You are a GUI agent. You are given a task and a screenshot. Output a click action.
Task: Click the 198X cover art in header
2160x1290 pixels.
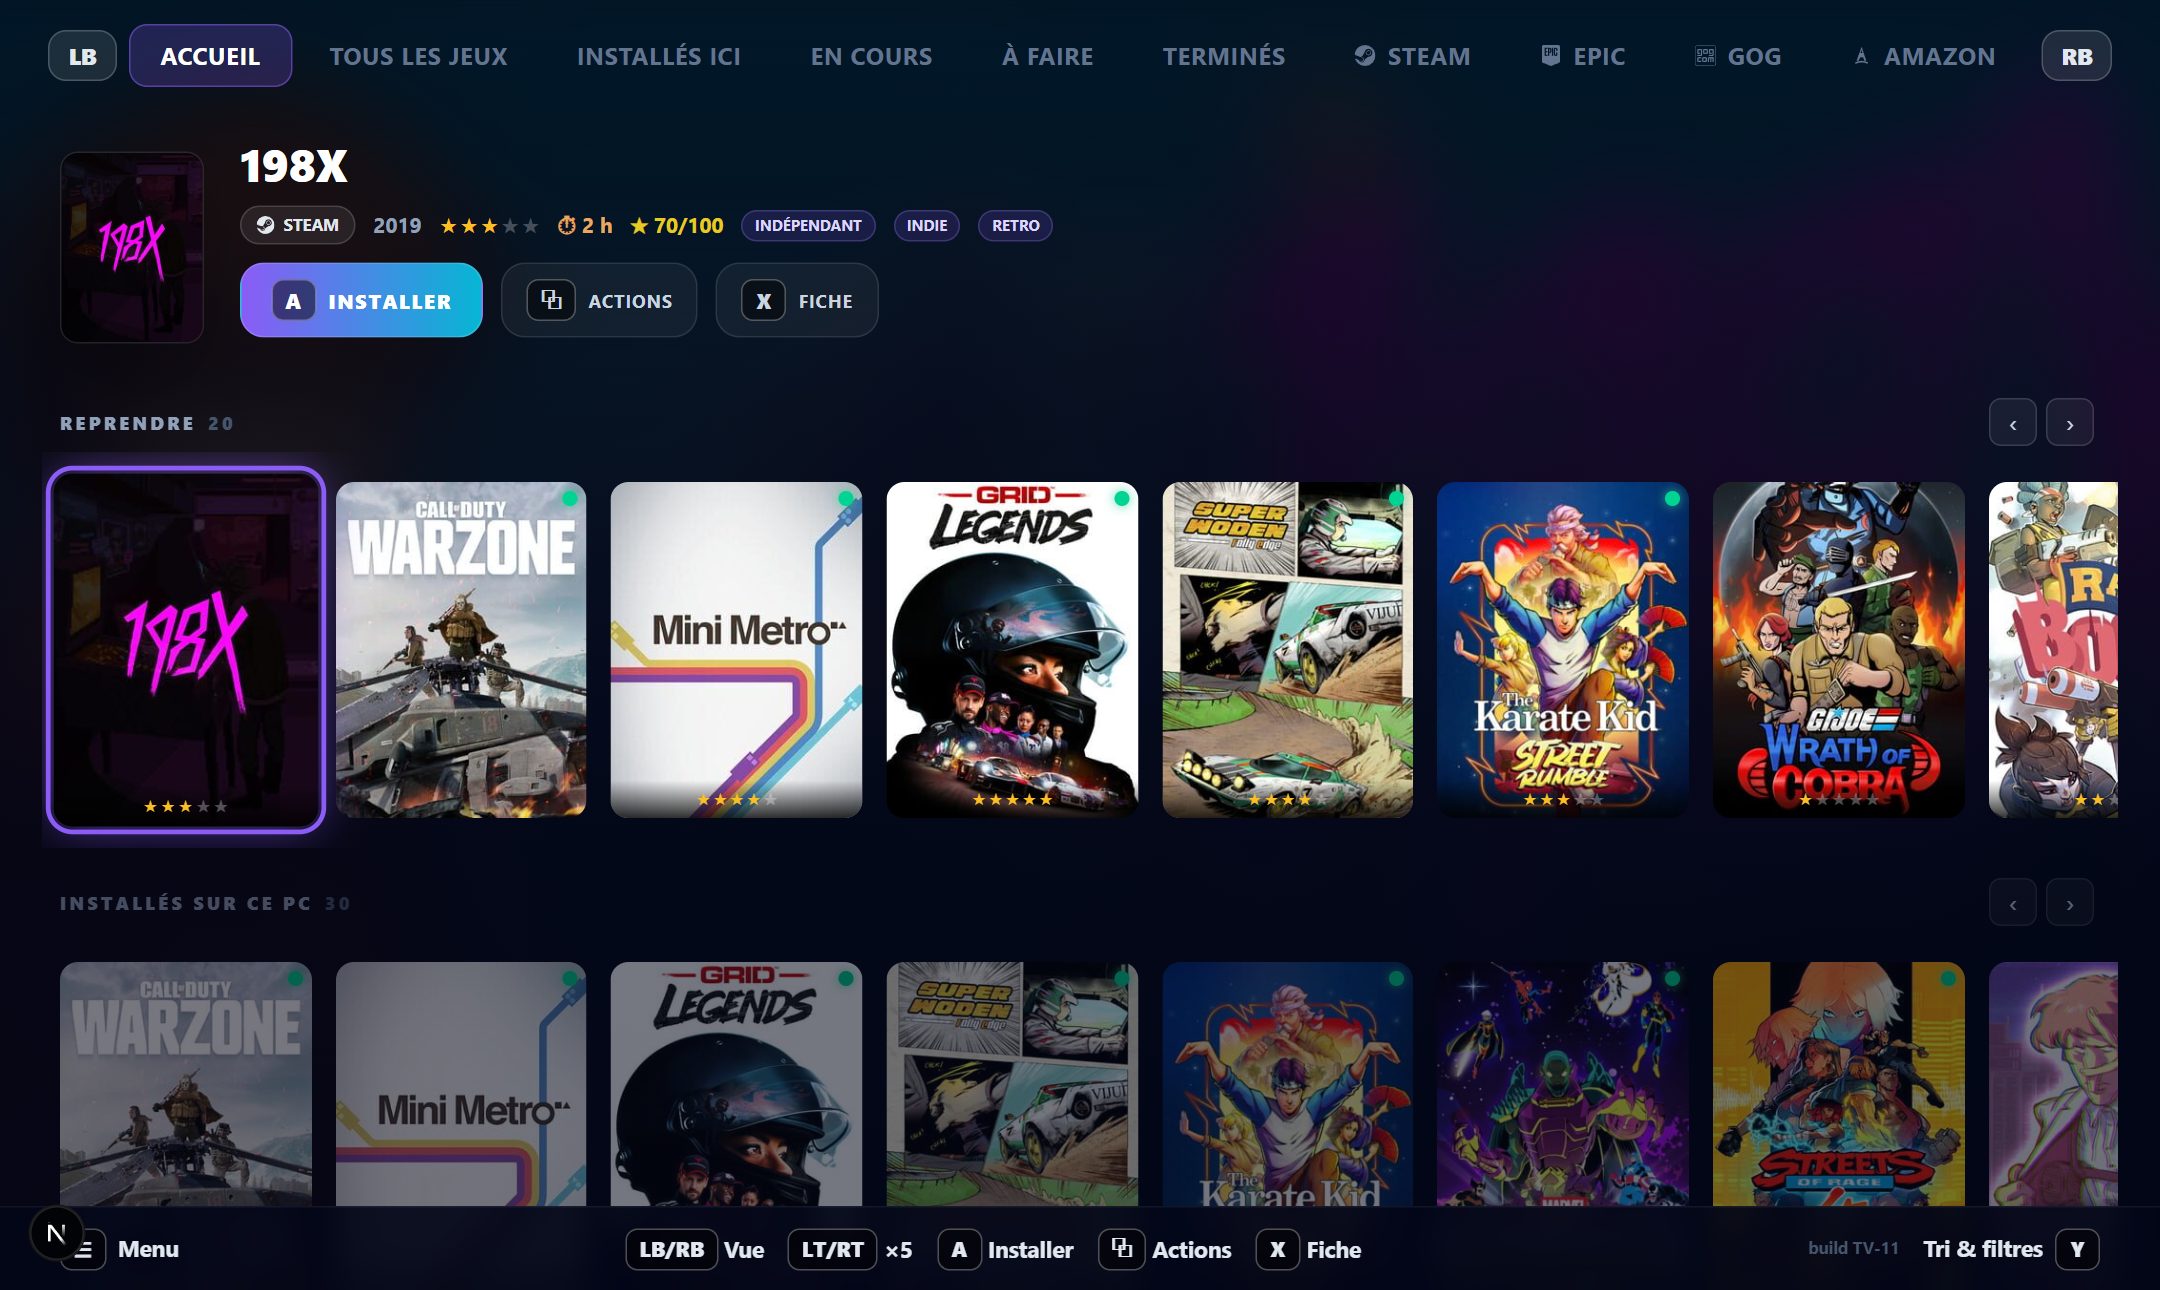132,247
